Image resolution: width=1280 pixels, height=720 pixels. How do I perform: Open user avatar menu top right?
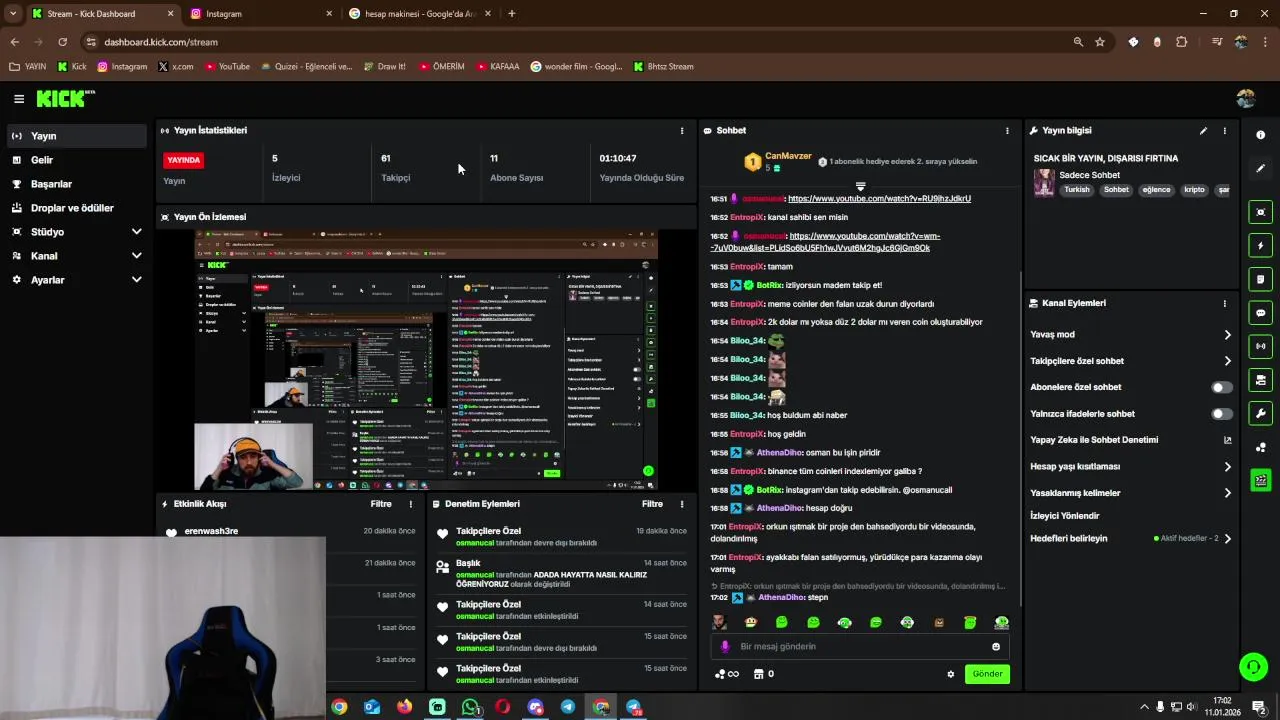click(x=1245, y=98)
